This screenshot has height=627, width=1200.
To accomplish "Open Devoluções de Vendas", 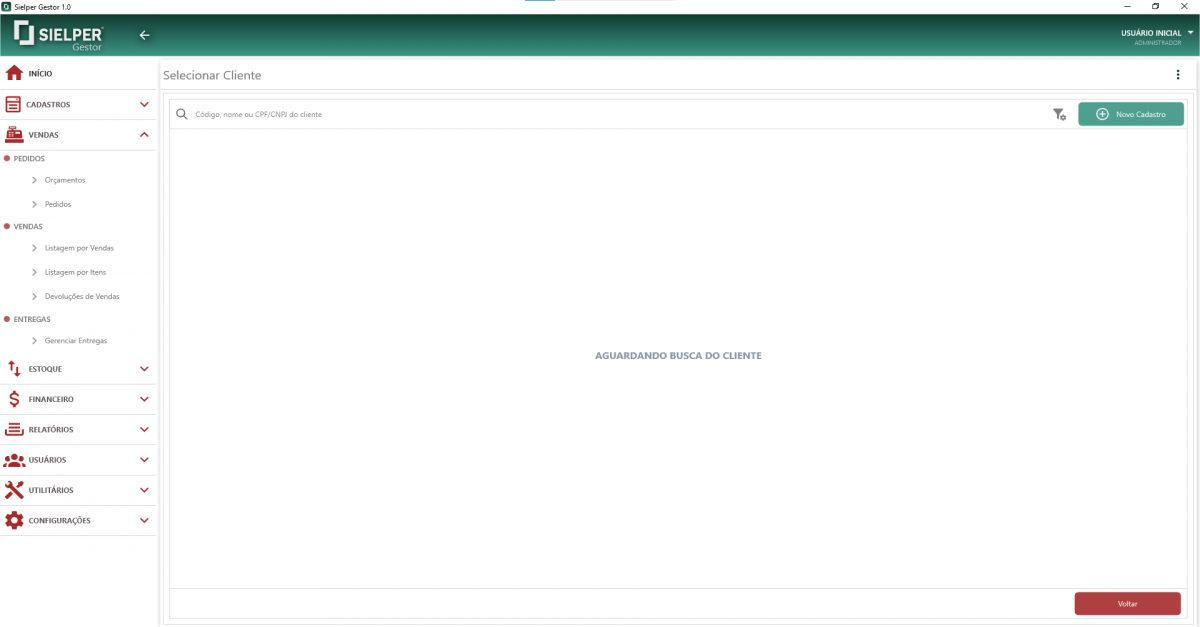I will tap(82, 296).
